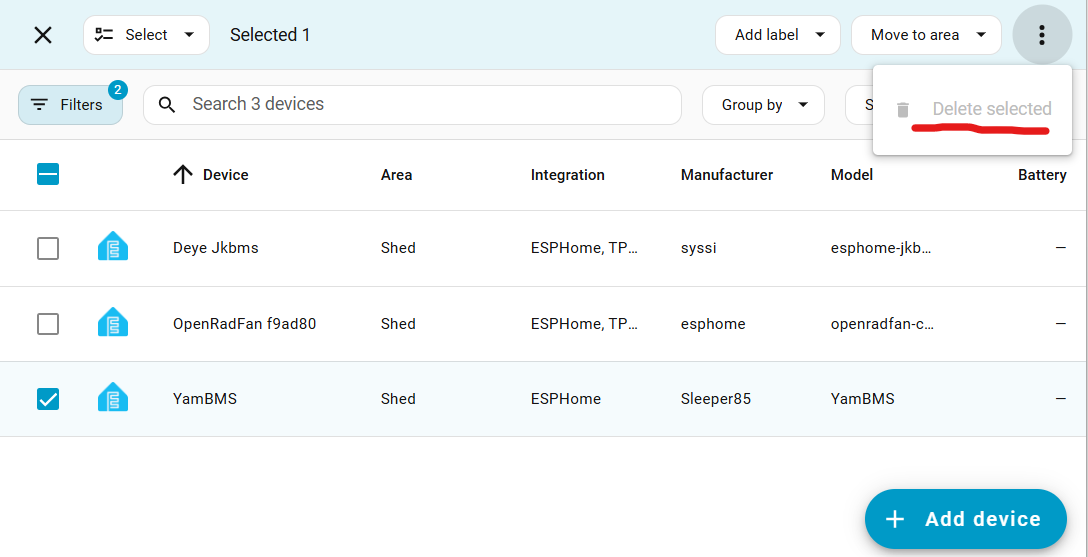Viewport: 1088px width, 557px height.
Task: Check the OpenRadFan f9ad80 row checkbox
Action: click(48, 324)
